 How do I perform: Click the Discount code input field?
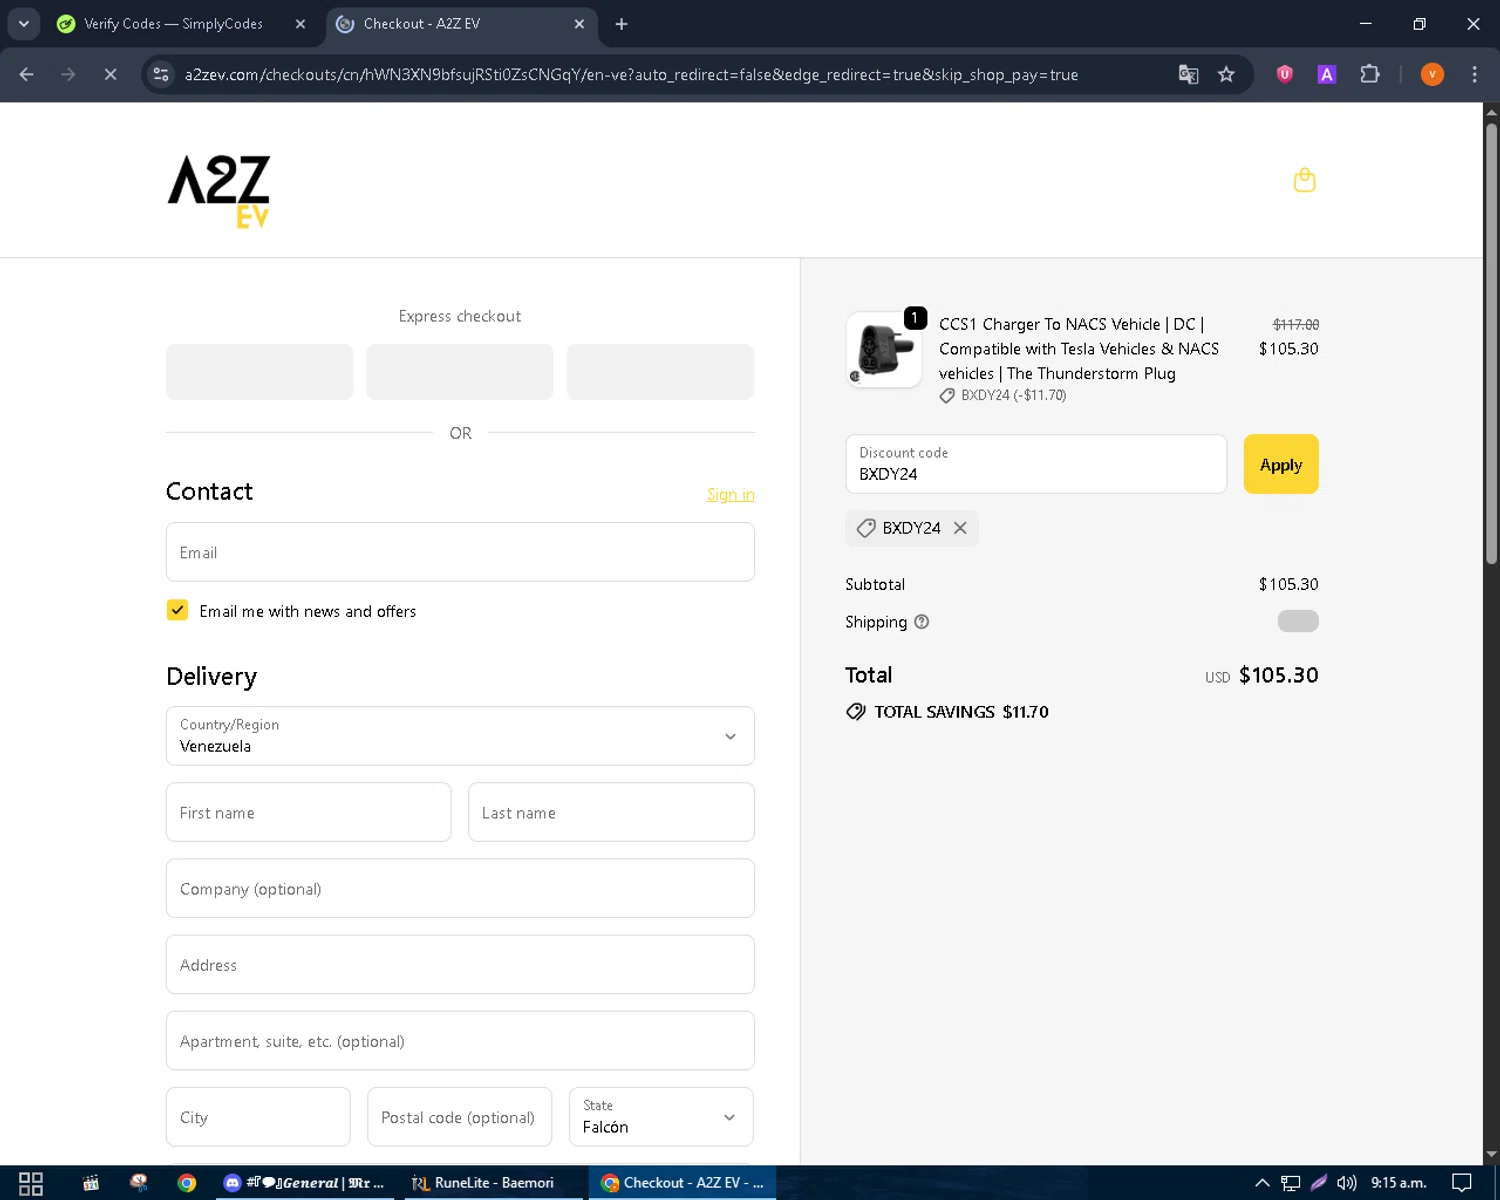click(1036, 464)
